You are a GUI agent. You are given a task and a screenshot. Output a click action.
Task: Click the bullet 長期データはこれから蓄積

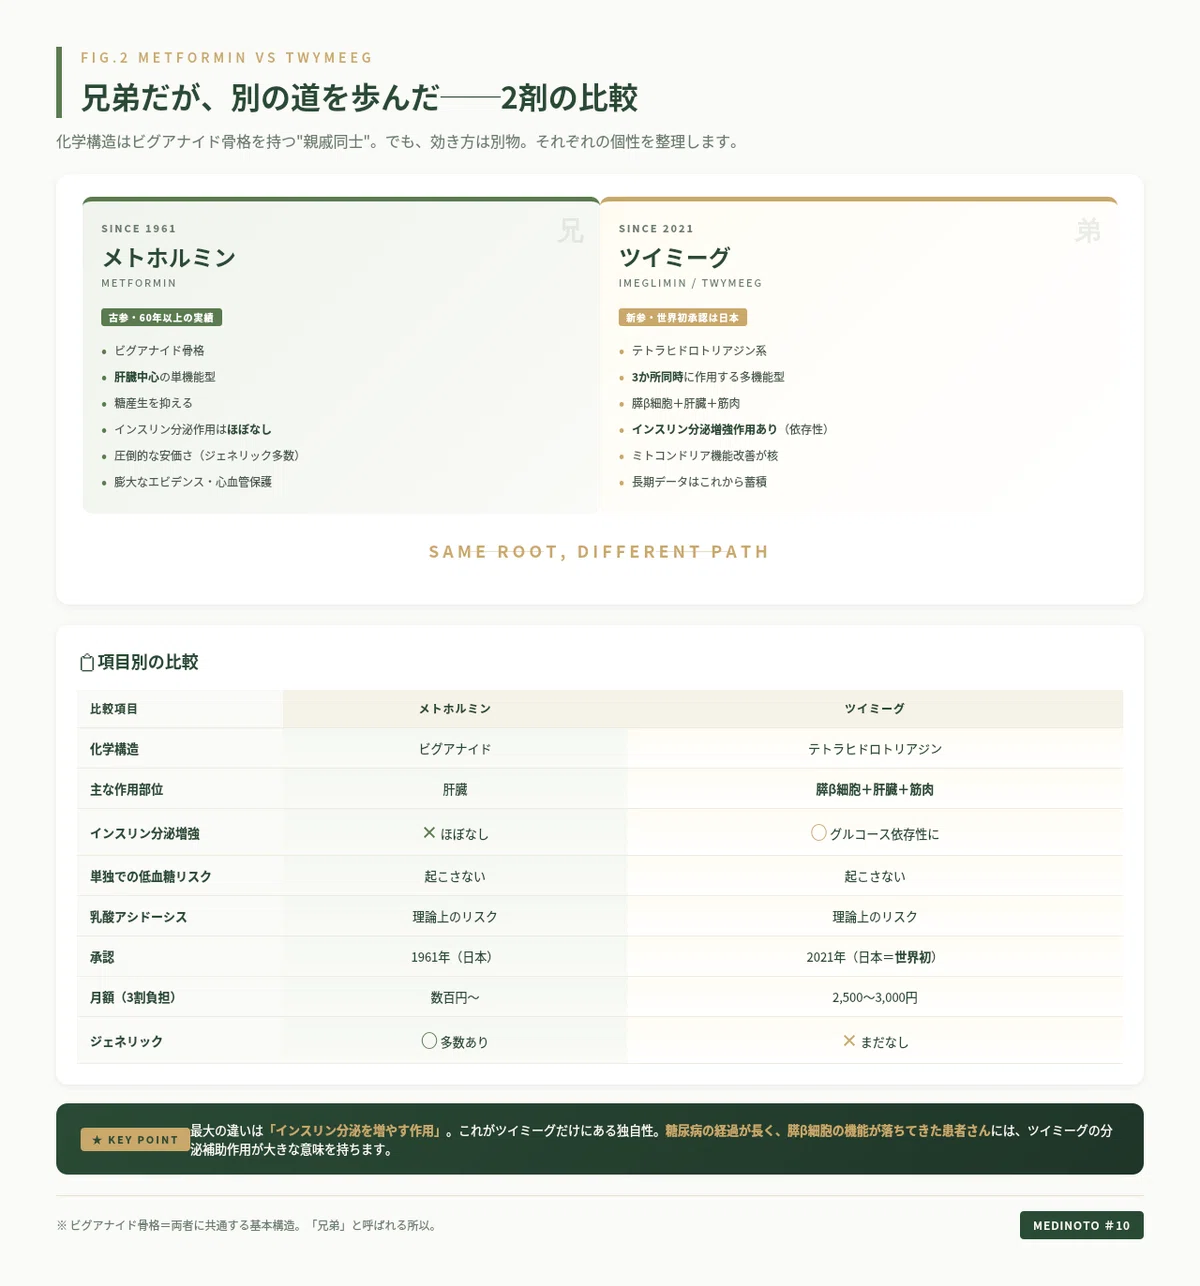(x=699, y=481)
